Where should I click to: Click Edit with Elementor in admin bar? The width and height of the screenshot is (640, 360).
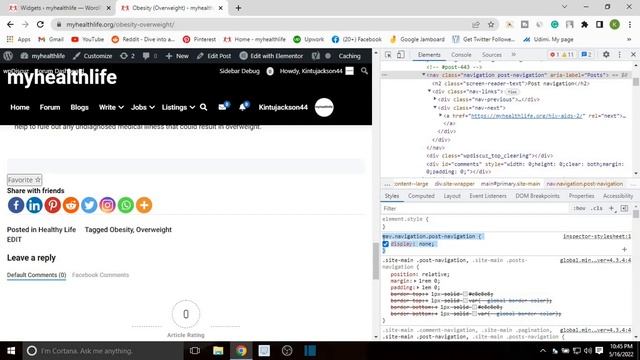pyautogui.click(x=271, y=56)
